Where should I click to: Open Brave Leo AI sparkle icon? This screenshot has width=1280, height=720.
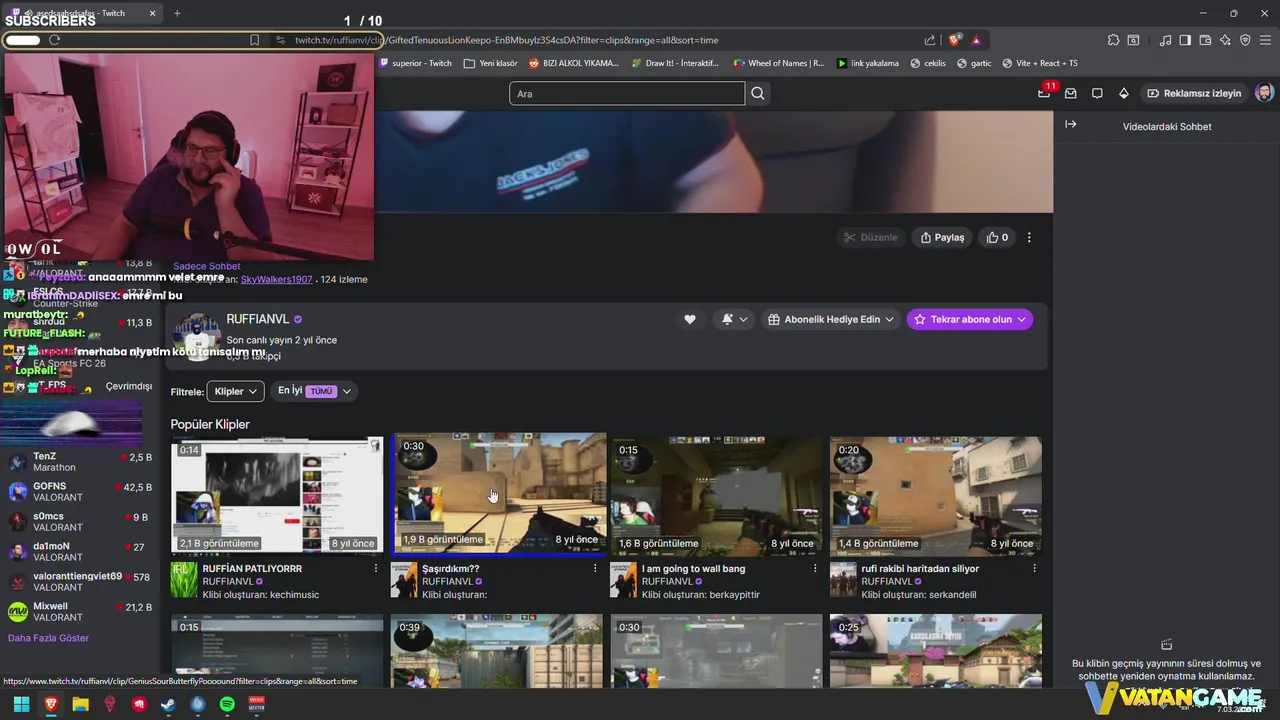tap(1225, 40)
